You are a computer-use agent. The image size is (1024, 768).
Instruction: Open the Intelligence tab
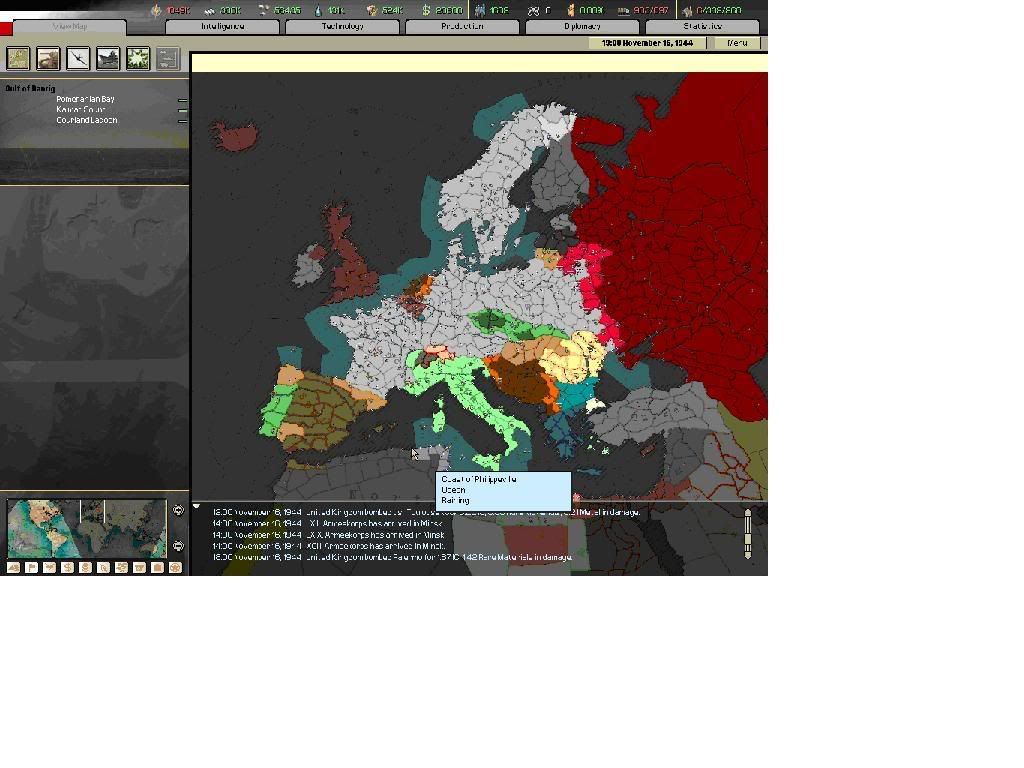pyautogui.click(x=223, y=27)
